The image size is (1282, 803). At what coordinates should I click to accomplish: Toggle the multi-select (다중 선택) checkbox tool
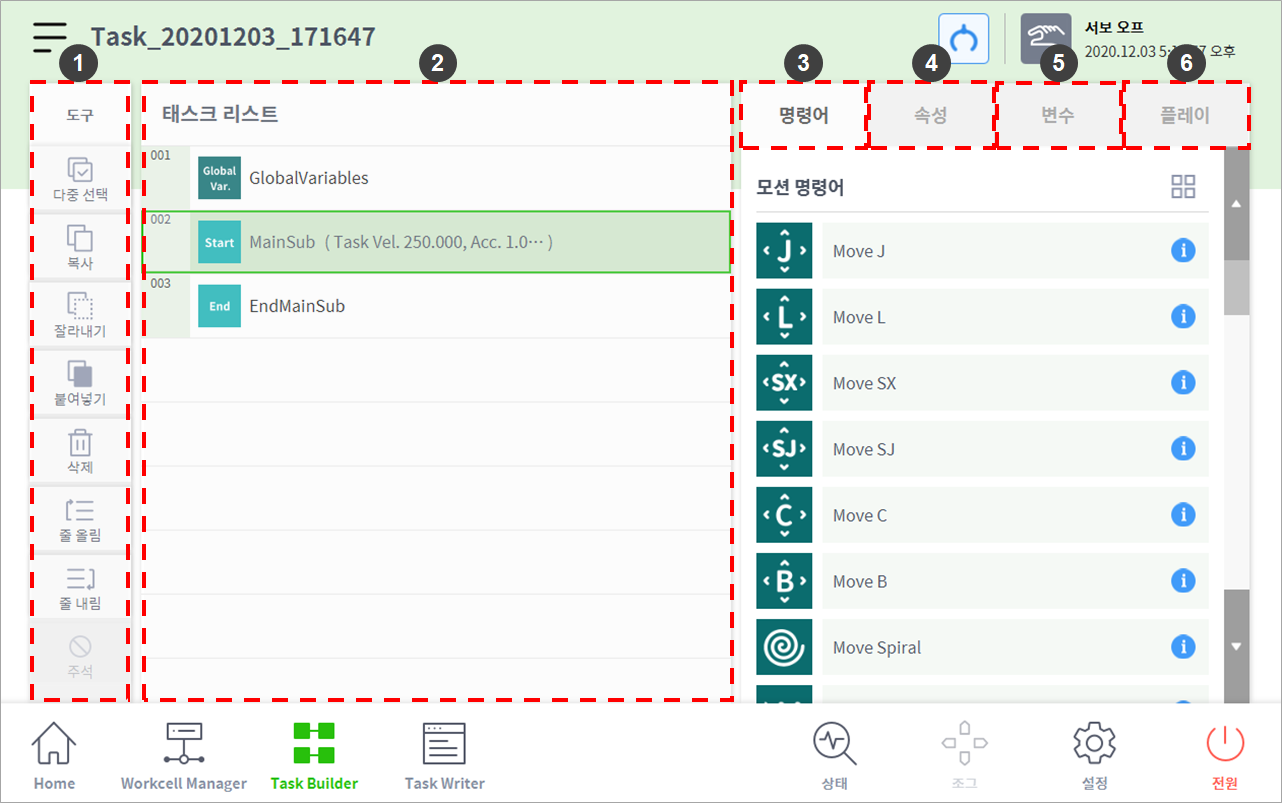80,178
